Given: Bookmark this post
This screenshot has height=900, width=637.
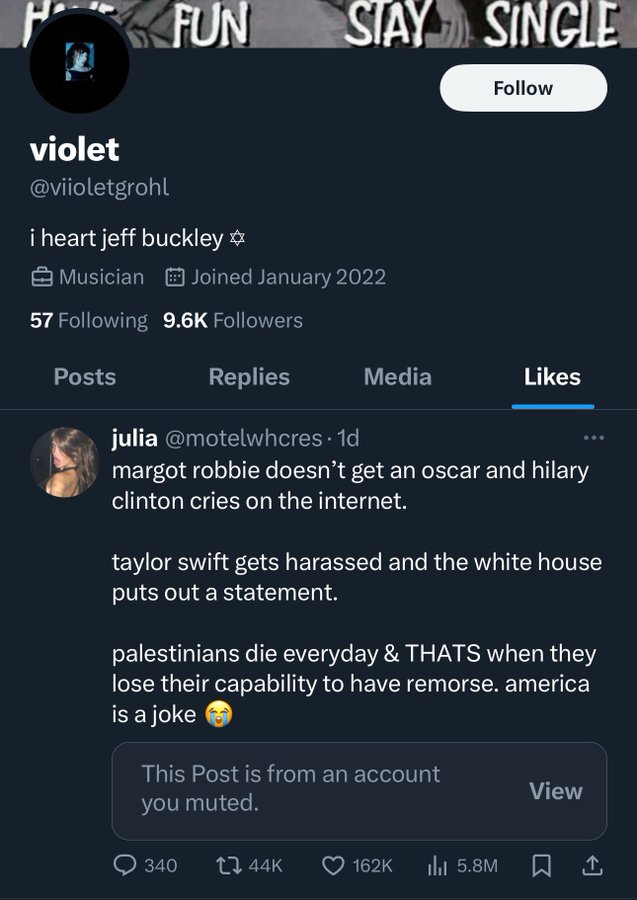Looking at the screenshot, I should pyautogui.click(x=541, y=865).
